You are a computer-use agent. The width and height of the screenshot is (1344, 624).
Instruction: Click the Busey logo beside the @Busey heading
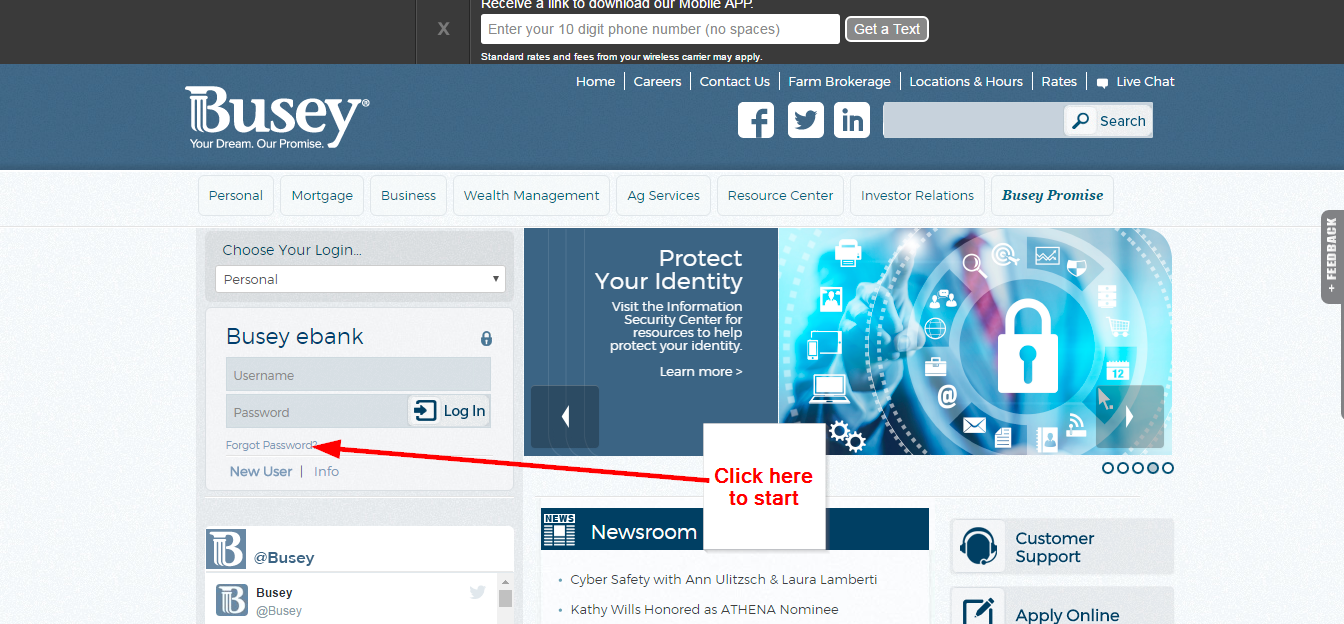click(x=225, y=549)
